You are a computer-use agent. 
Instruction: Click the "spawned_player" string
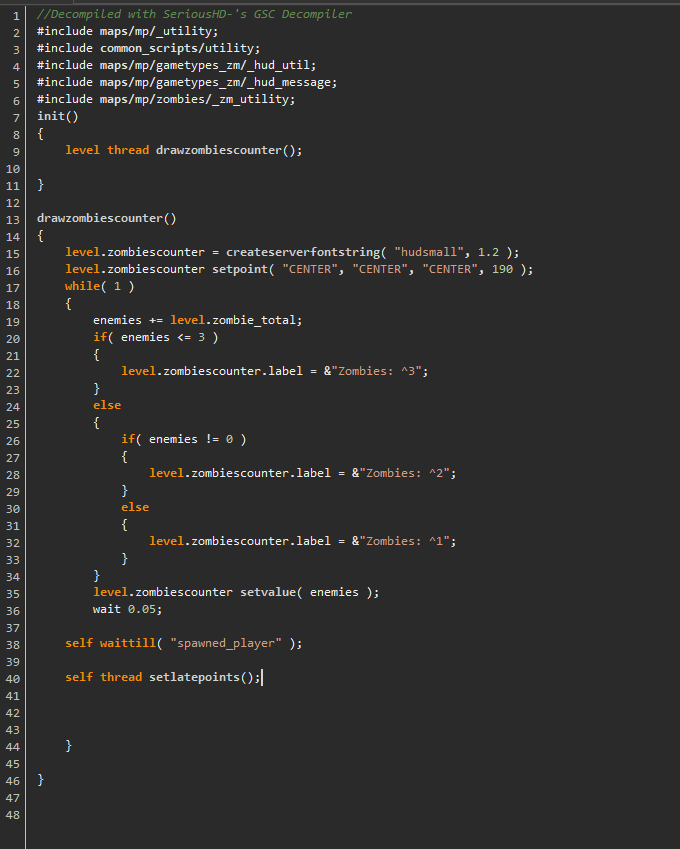[226, 643]
